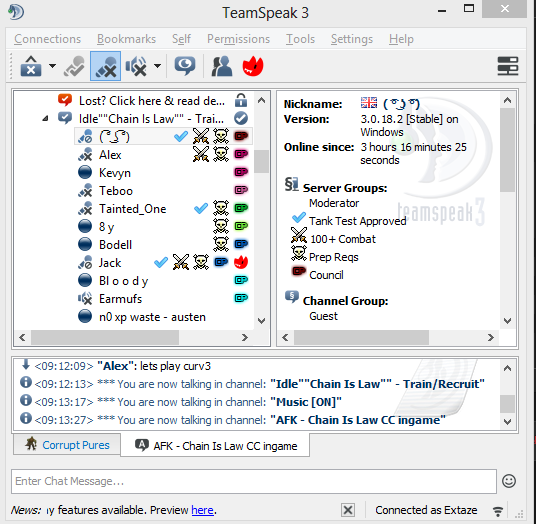Close the news ticker with the X button
536x524 pixels.
(x=348, y=510)
